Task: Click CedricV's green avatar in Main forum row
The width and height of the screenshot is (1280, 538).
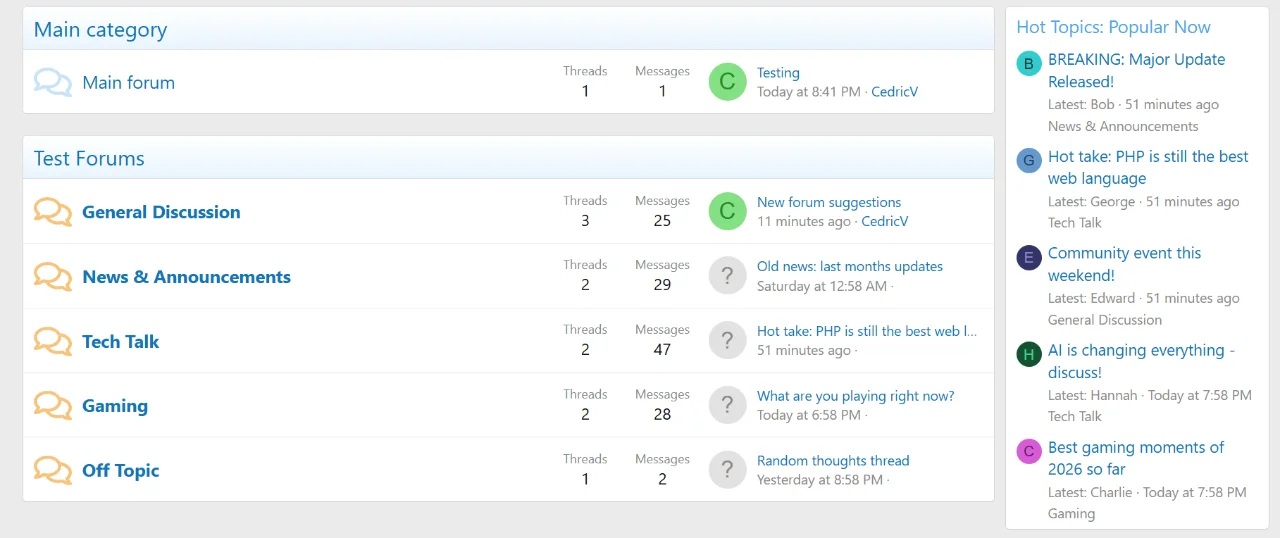Action: (x=728, y=82)
